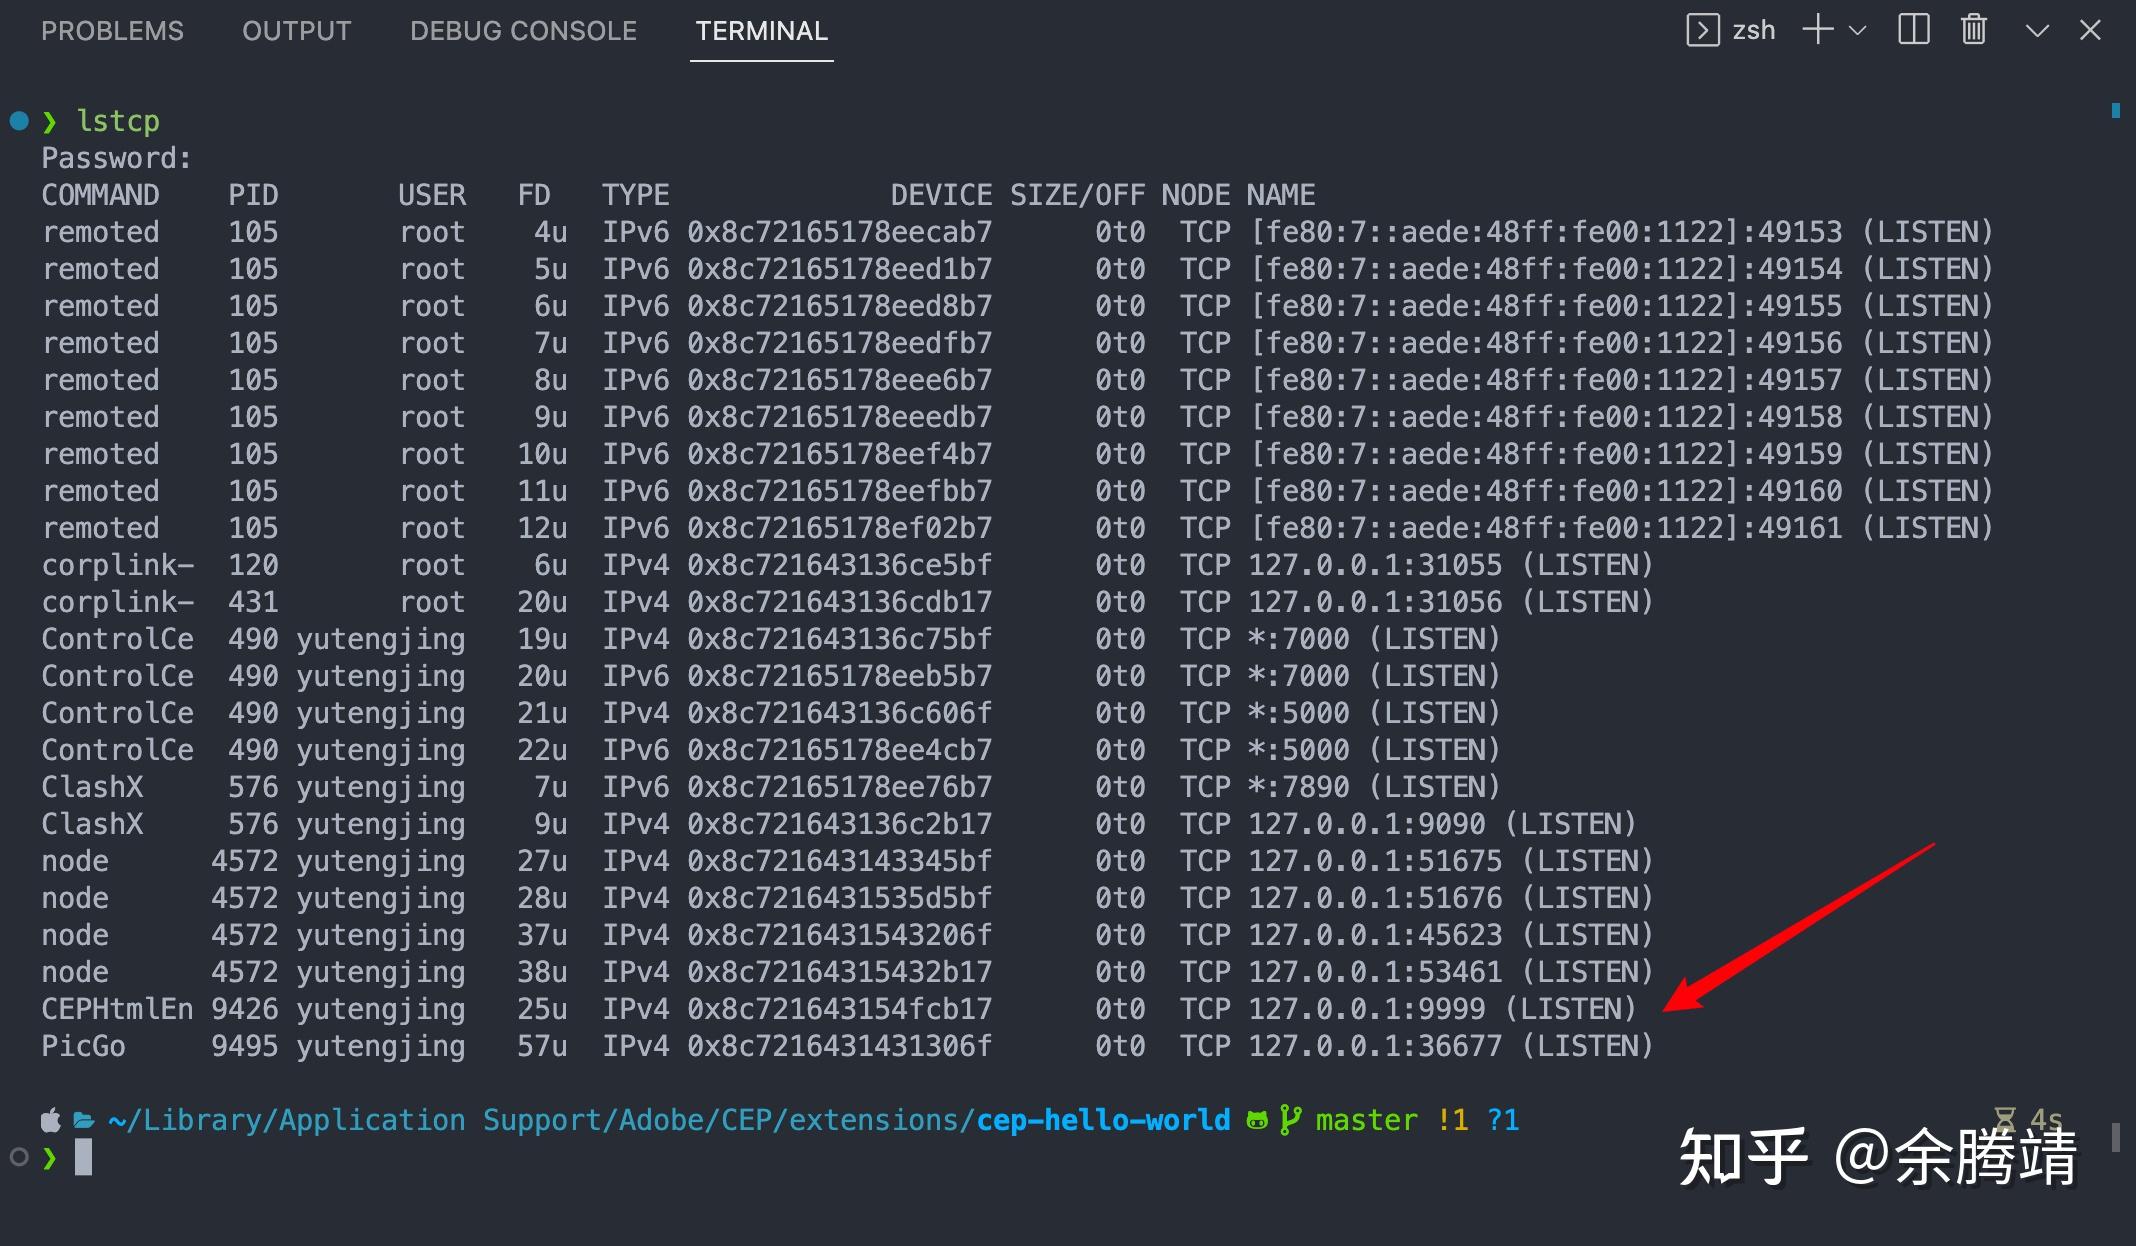Click the close terminal X icon

coord(2099,27)
